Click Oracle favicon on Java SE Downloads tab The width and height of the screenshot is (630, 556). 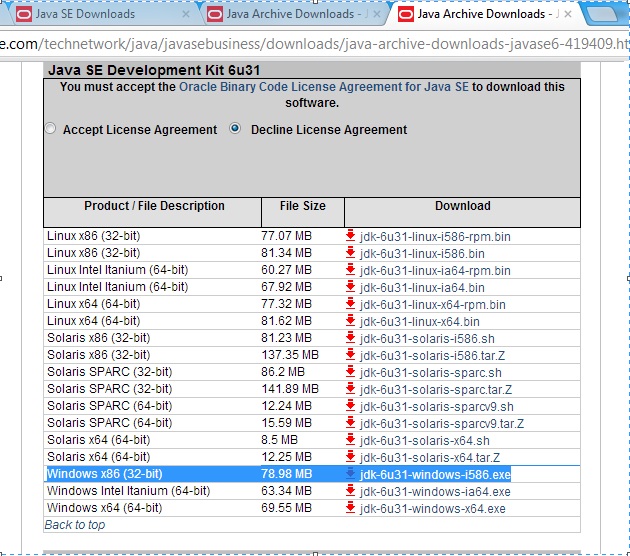(x=24, y=14)
